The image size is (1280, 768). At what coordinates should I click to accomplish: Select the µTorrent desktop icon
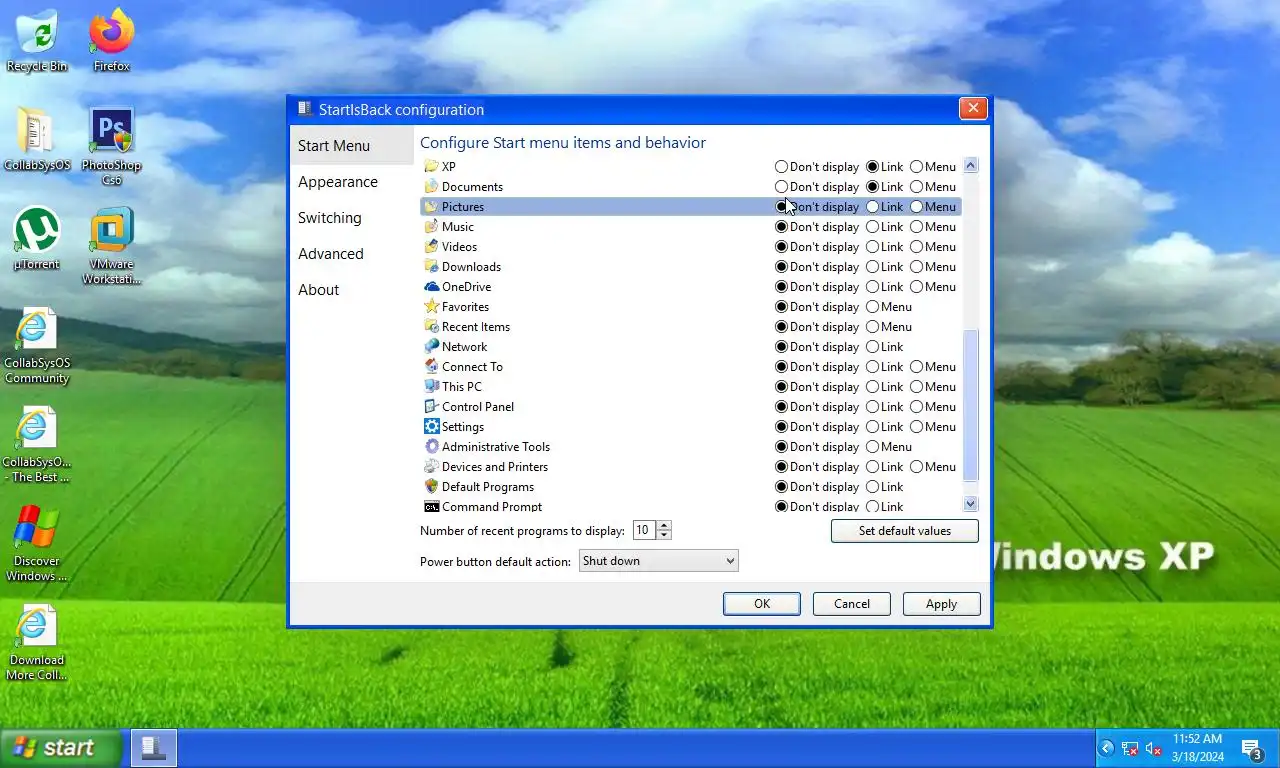[37, 240]
